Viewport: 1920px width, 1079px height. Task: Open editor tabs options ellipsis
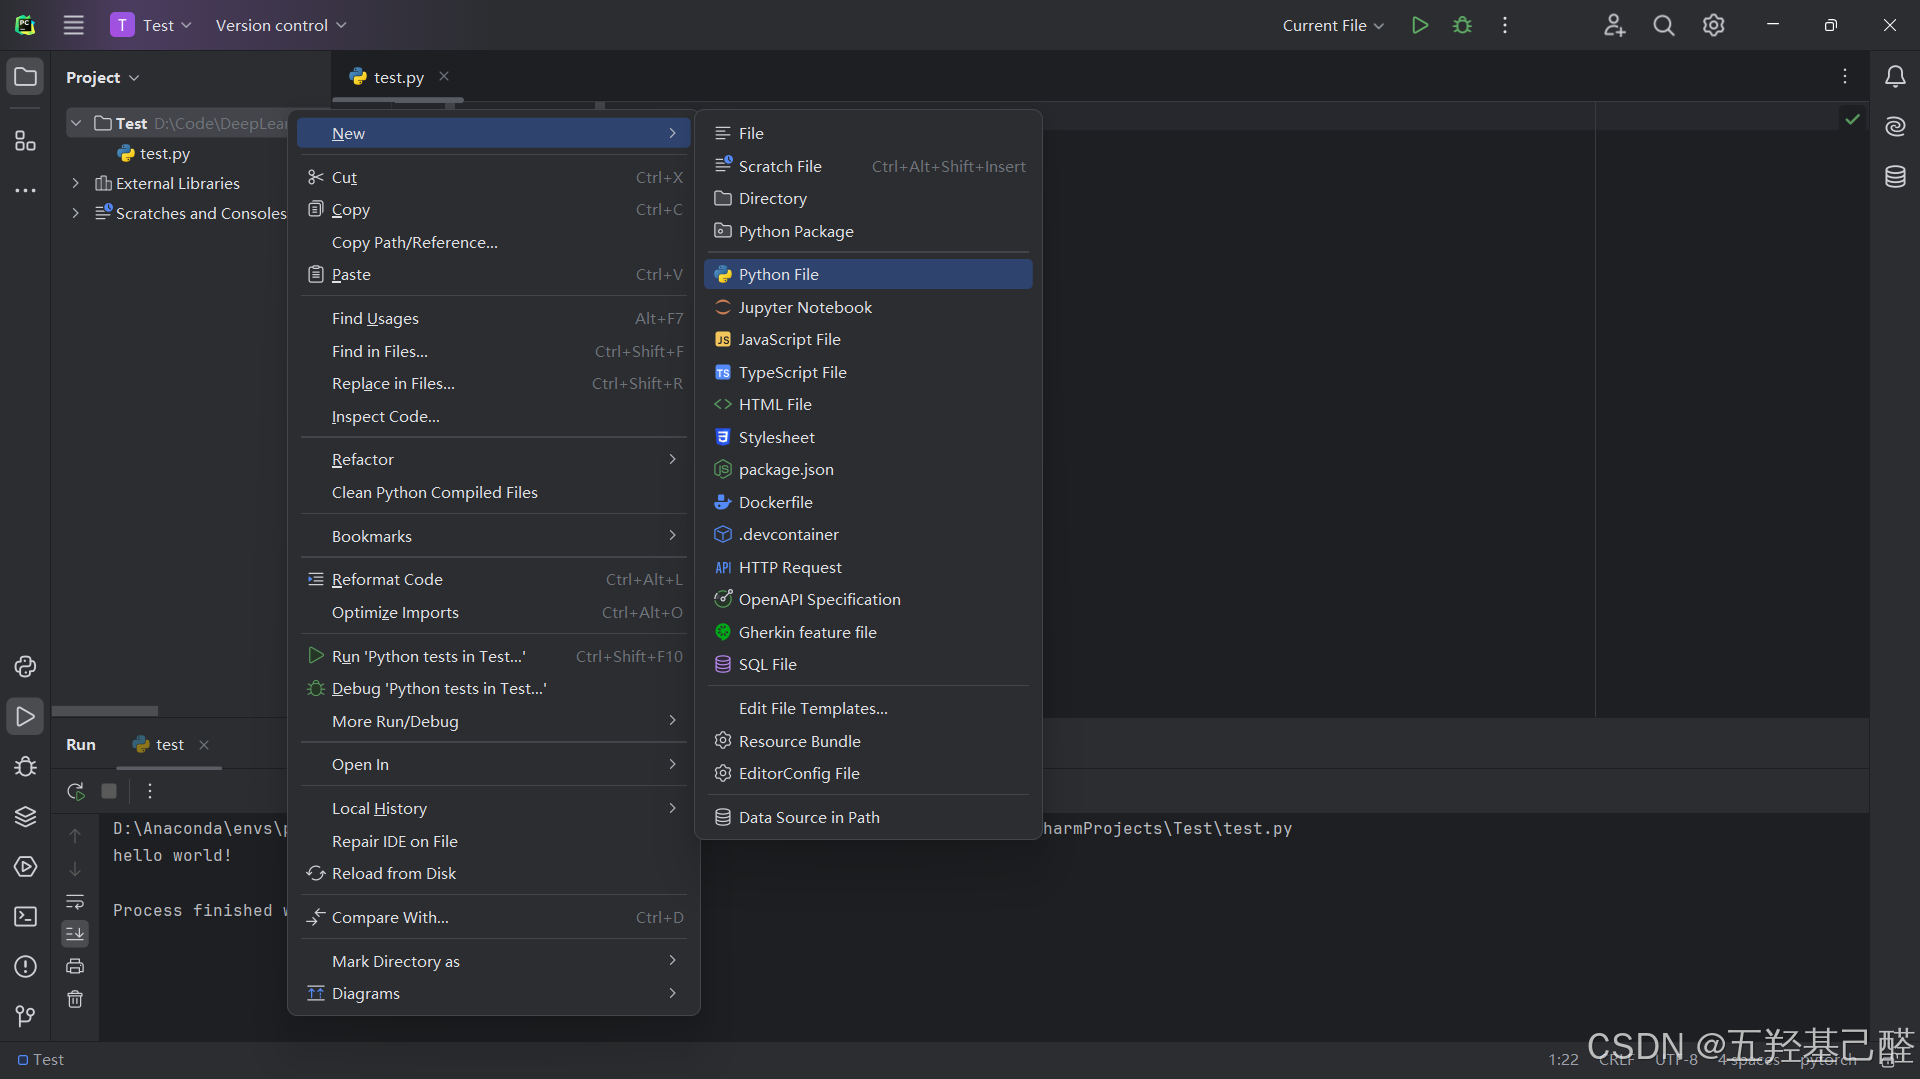1845,76
